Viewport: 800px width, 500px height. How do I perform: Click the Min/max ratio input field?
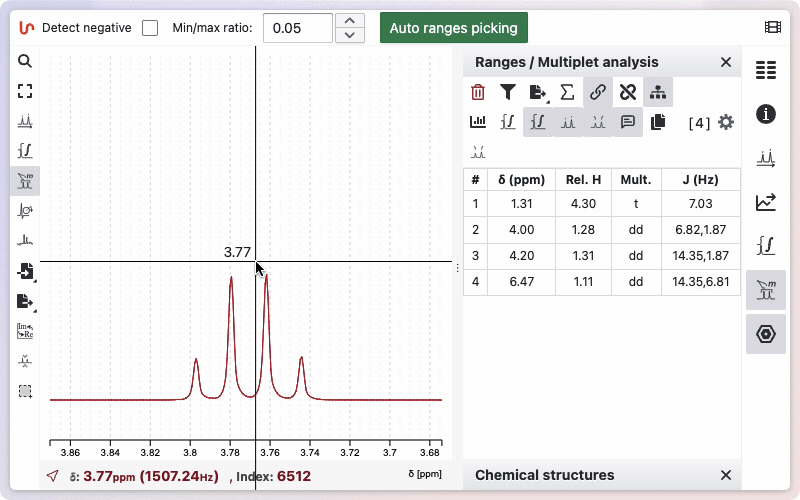click(297, 28)
